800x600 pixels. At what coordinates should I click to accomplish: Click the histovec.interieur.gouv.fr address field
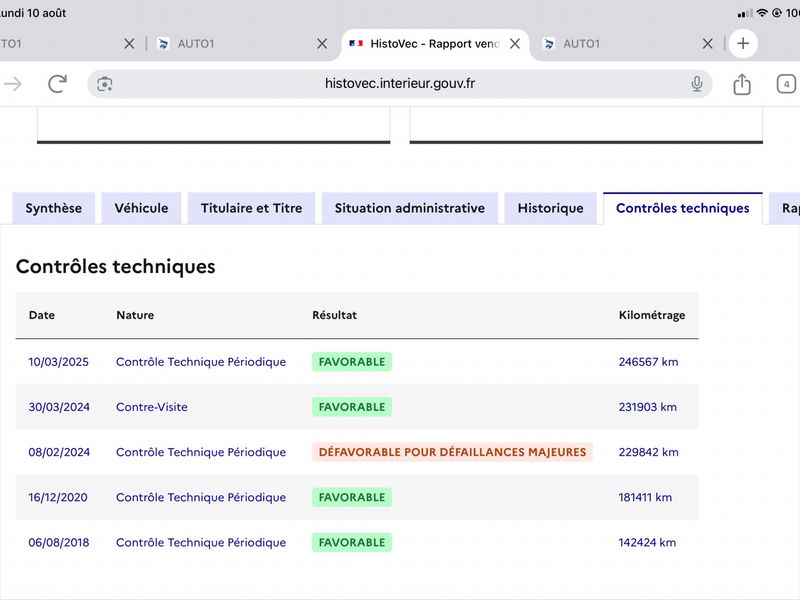[x=399, y=84]
